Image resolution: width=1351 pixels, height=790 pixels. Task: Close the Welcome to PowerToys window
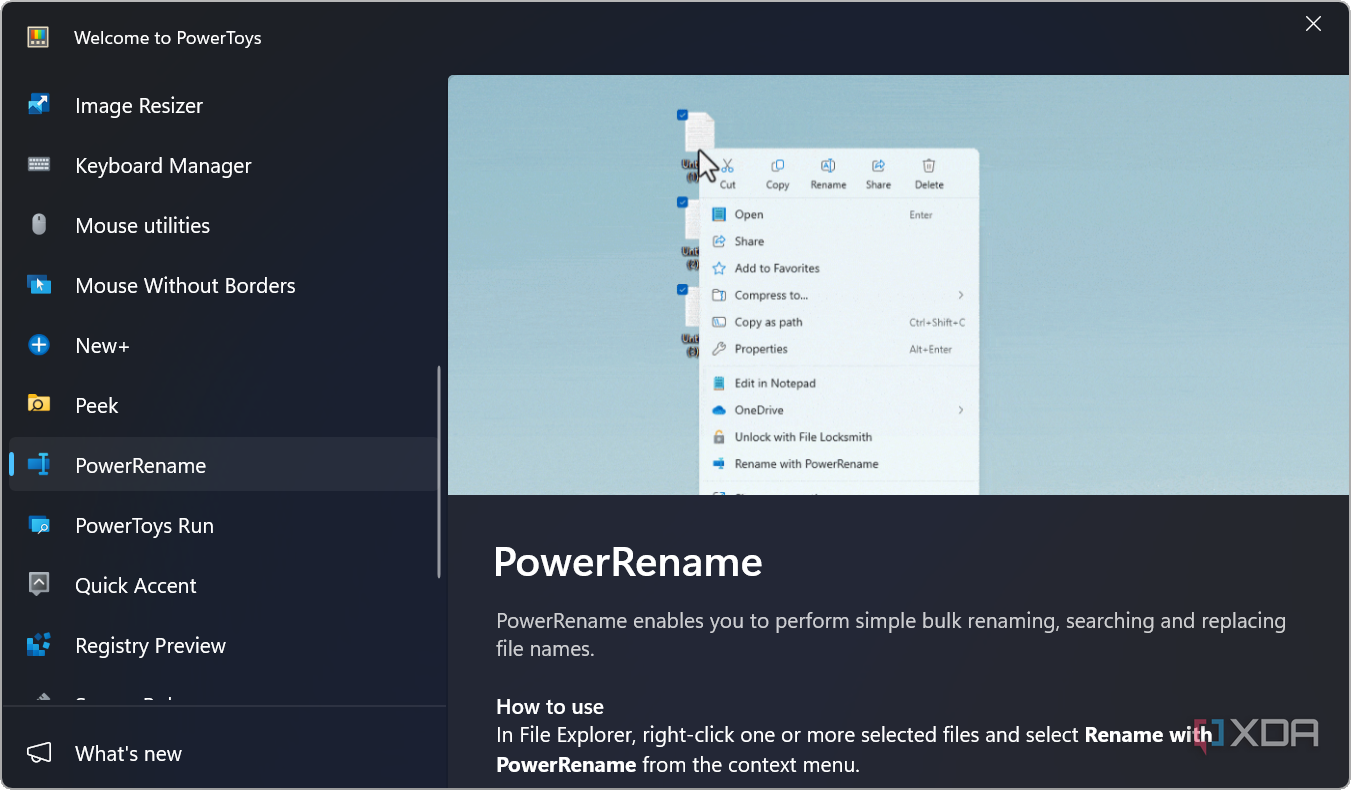coord(1313,24)
